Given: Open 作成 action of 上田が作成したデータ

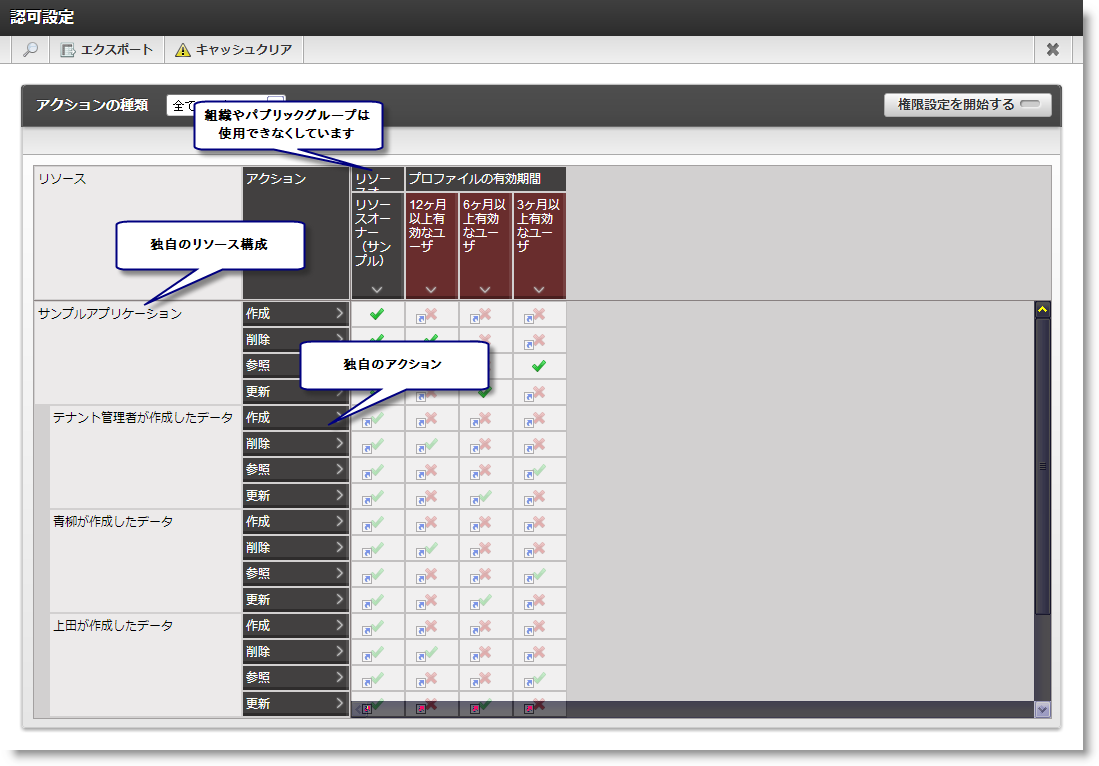Looking at the screenshot, I should coord(296,626).
